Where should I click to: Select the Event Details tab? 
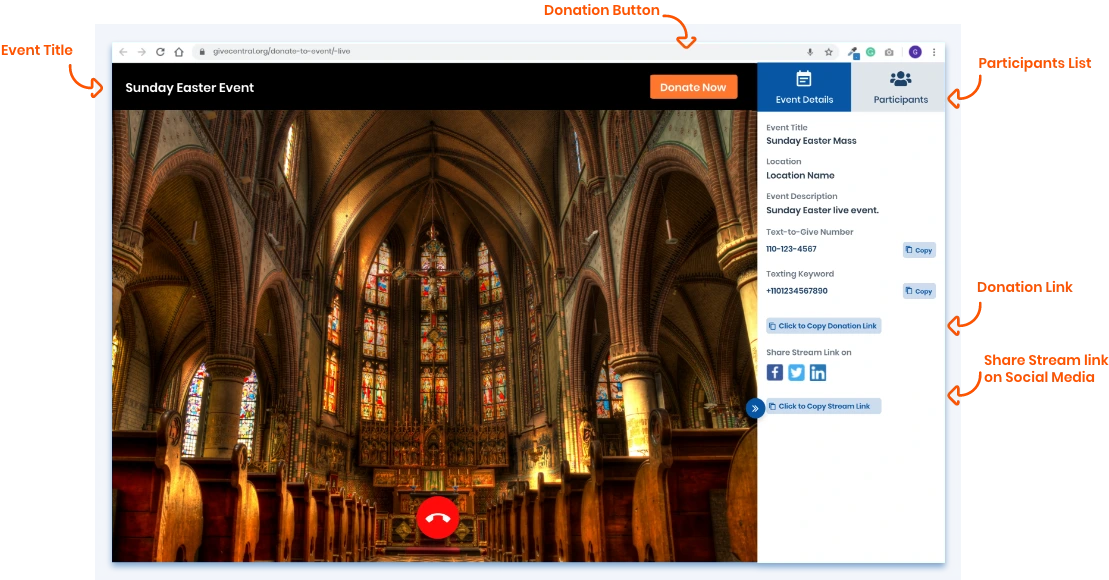pyautogui.click(x=804, y=88)
